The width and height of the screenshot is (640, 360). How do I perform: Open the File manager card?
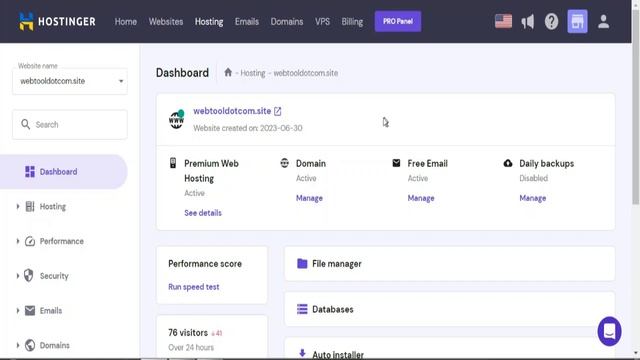tap(449, 264)
